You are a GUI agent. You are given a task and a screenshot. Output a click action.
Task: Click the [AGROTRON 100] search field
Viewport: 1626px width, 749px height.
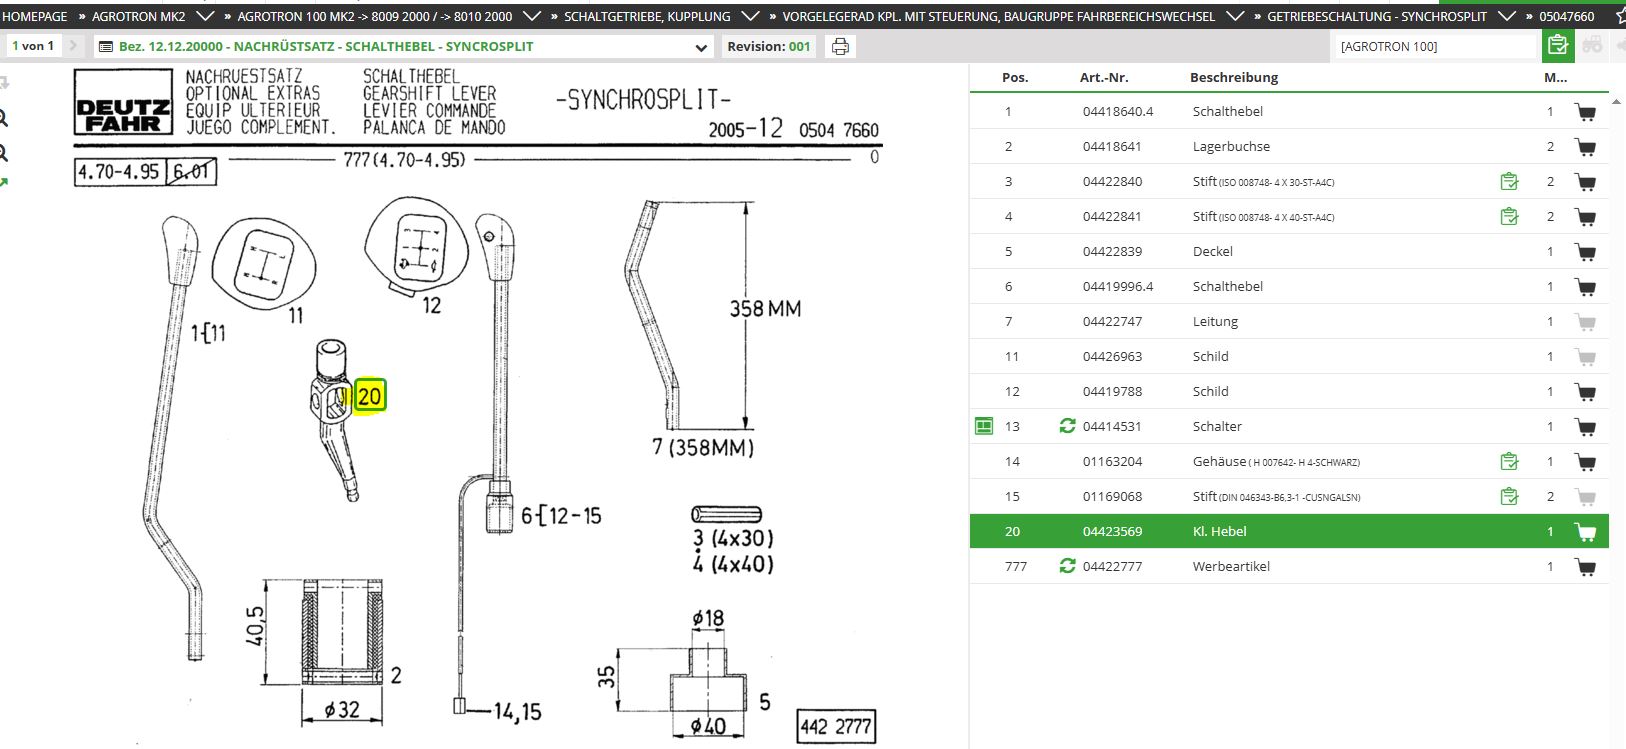[1435, 46]
